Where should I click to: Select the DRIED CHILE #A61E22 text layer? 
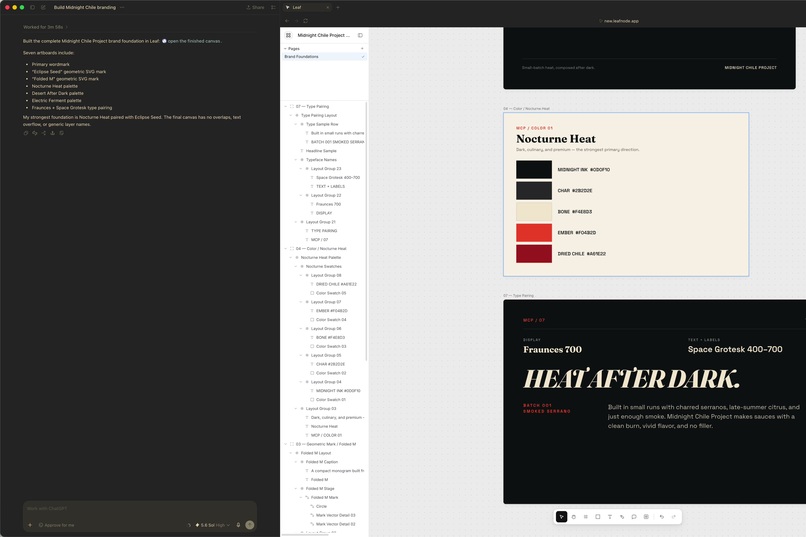point(336,284)
